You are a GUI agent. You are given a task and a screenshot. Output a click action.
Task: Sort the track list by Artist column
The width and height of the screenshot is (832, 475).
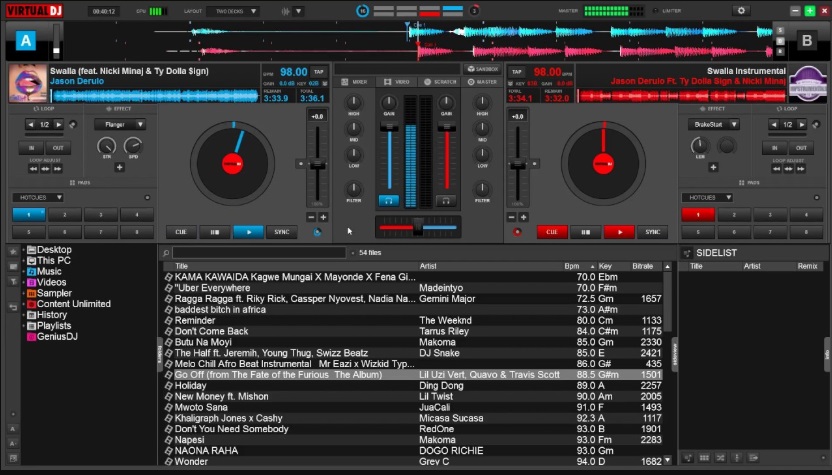tap(428, 266)
